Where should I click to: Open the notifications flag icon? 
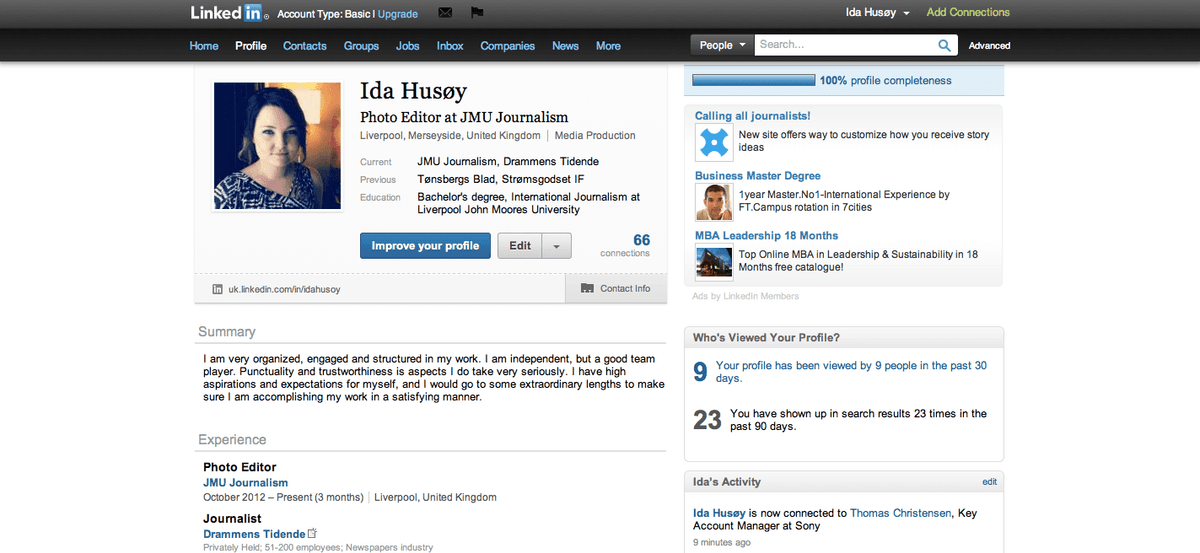pyautogui.click(x=477, y=13)
